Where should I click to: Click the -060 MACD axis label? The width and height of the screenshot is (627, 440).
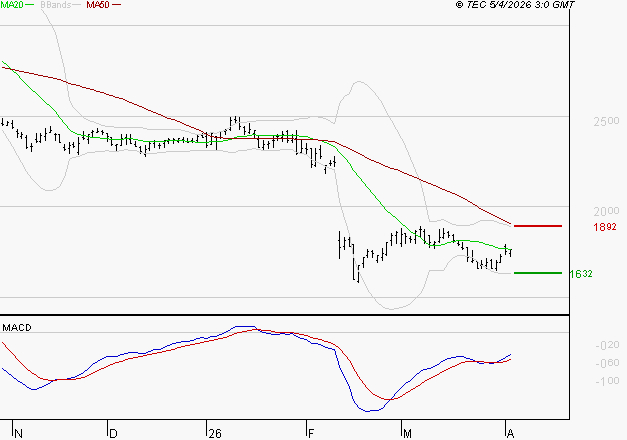click(x=607, y=363)
